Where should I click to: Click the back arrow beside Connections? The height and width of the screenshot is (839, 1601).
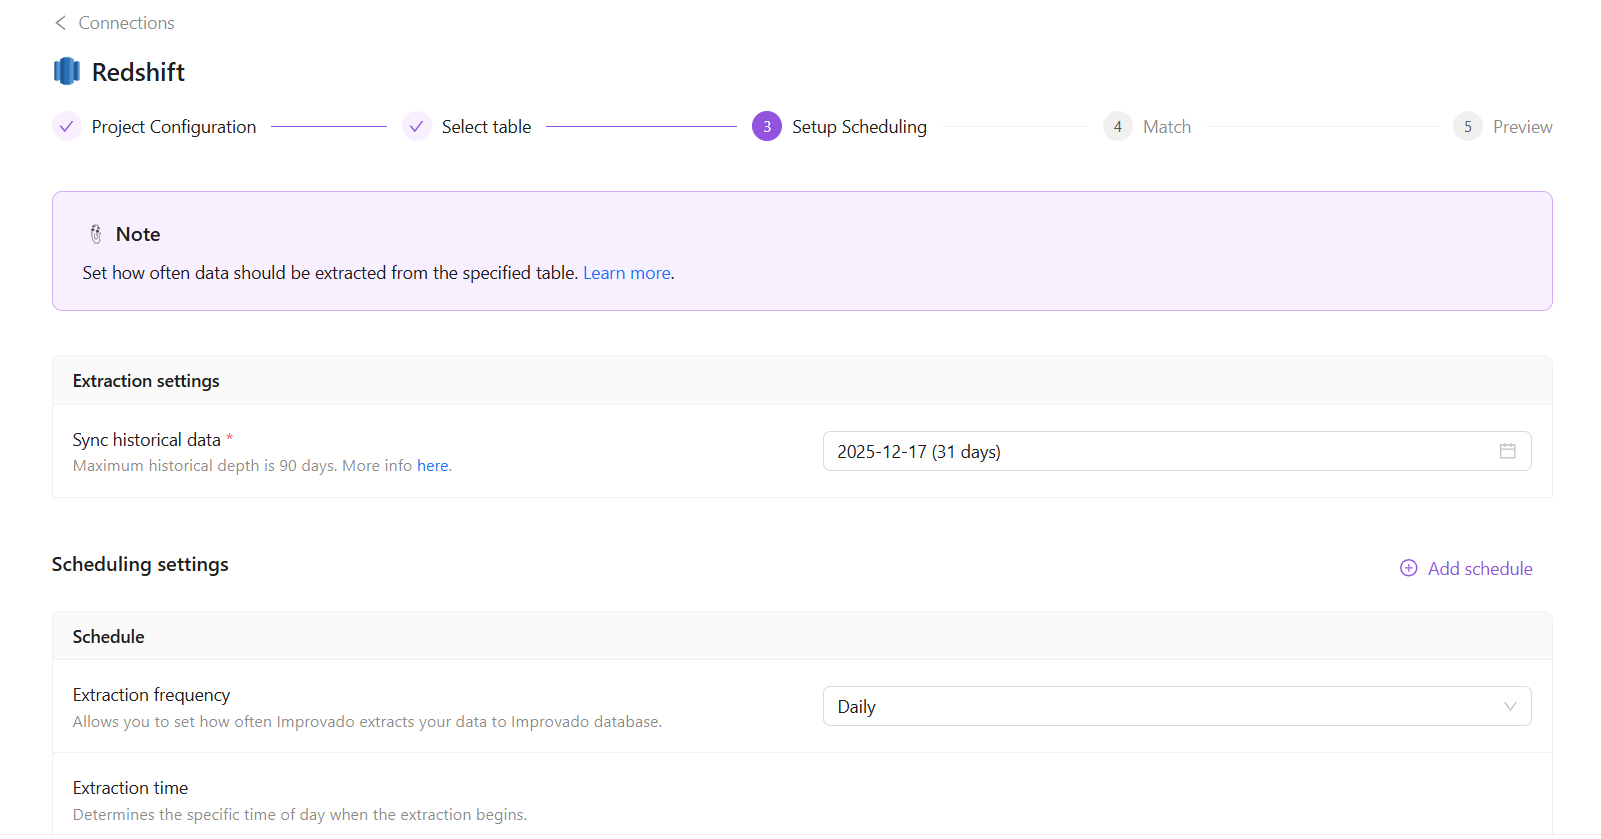(x=60, y=23)
